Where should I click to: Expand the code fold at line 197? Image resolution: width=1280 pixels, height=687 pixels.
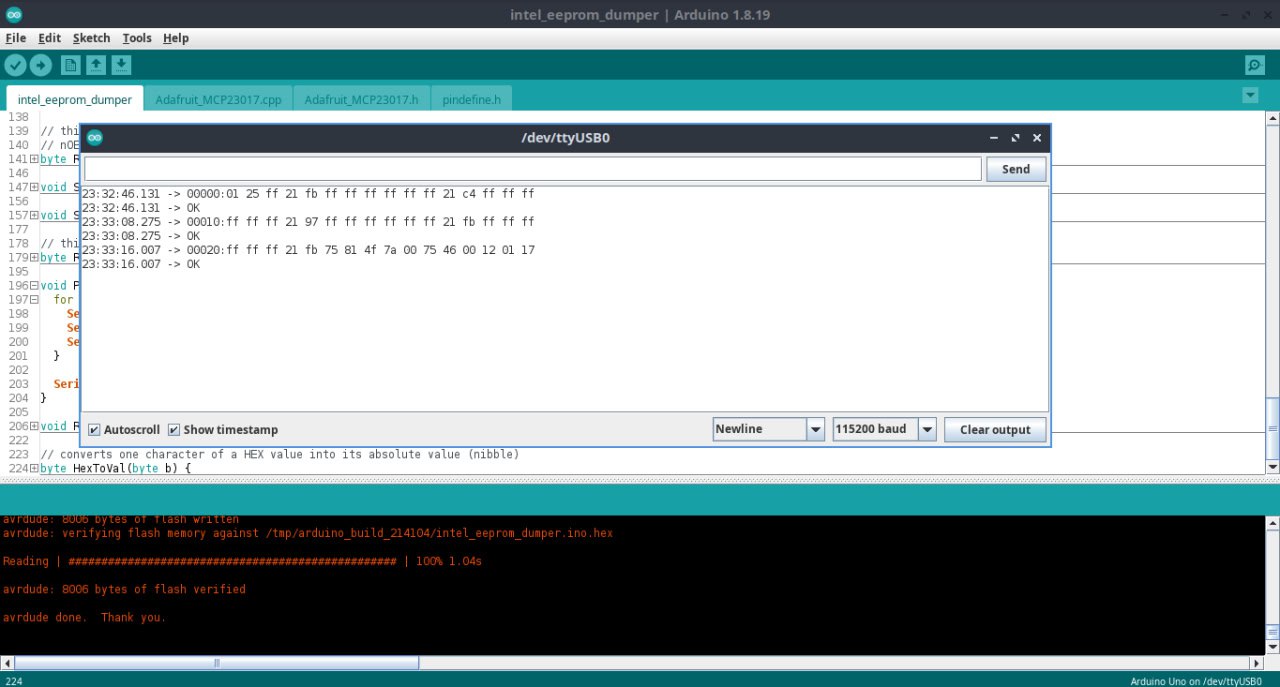tap(34, 300)
